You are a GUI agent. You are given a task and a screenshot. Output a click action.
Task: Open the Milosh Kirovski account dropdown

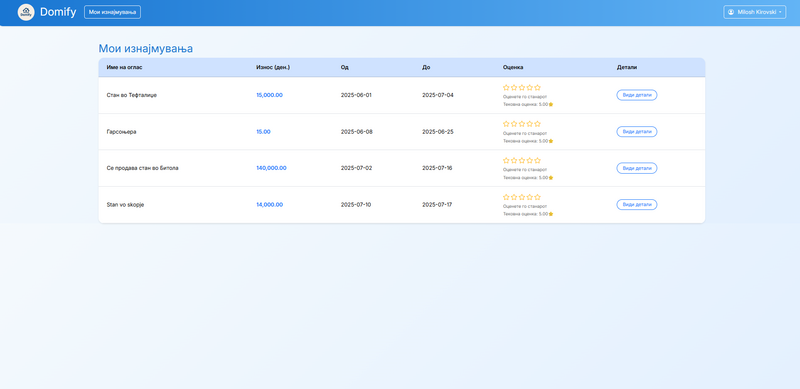pos(755,12)
